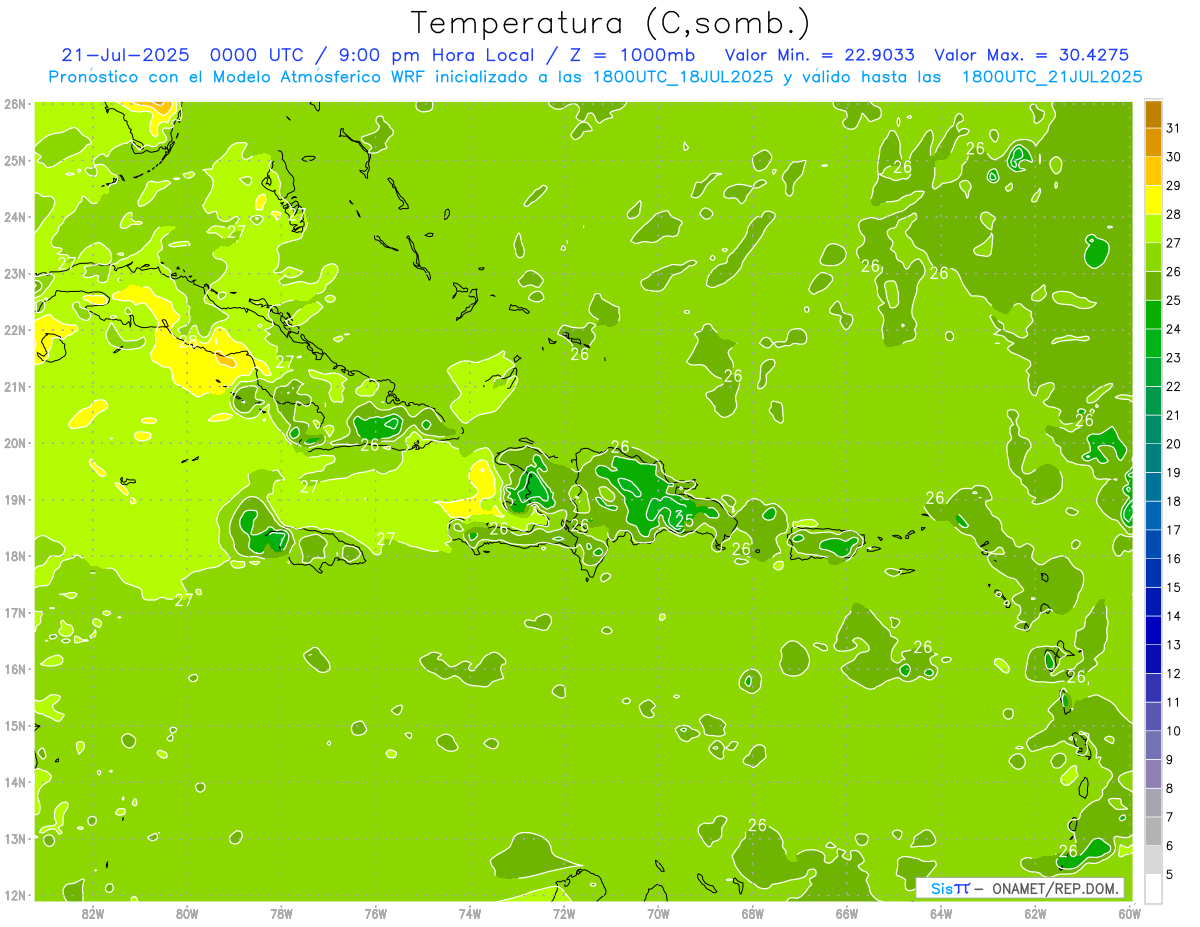Viewport: 1200px width, 927px height.
Task: Click the color bar label '23'
Action: (x=1173, y=358)
